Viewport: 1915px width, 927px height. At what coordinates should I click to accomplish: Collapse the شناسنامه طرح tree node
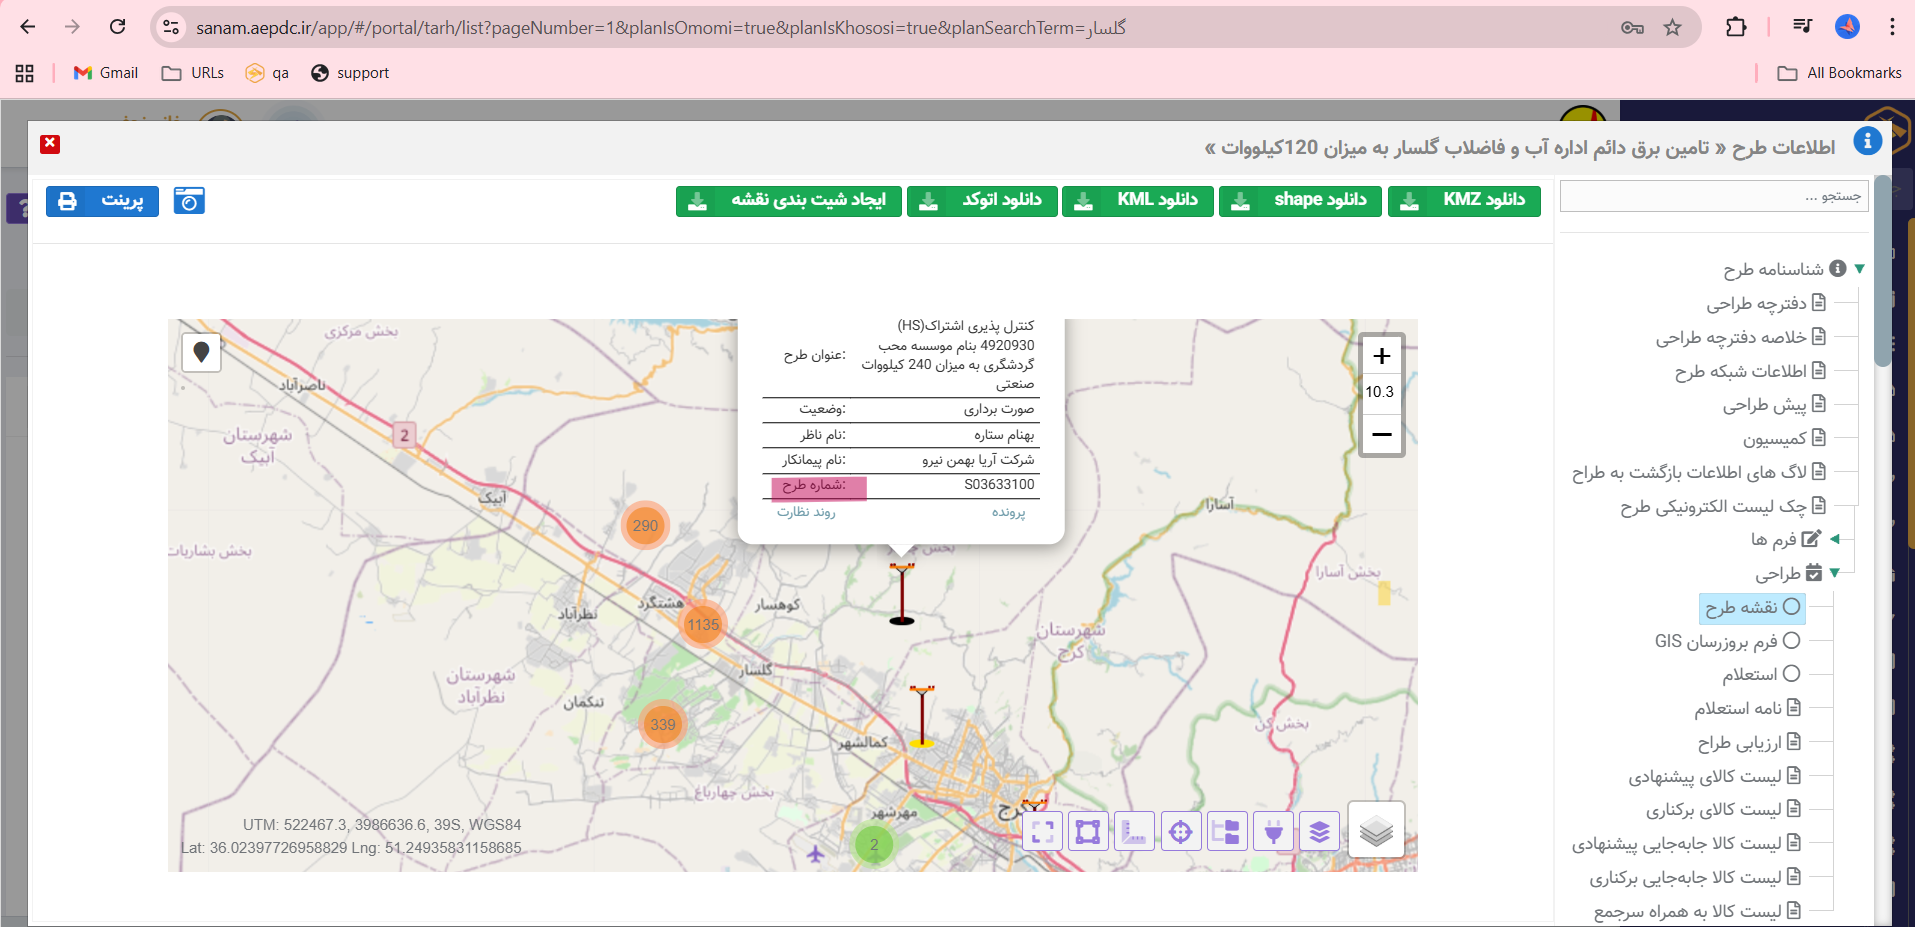(1859, 269)
